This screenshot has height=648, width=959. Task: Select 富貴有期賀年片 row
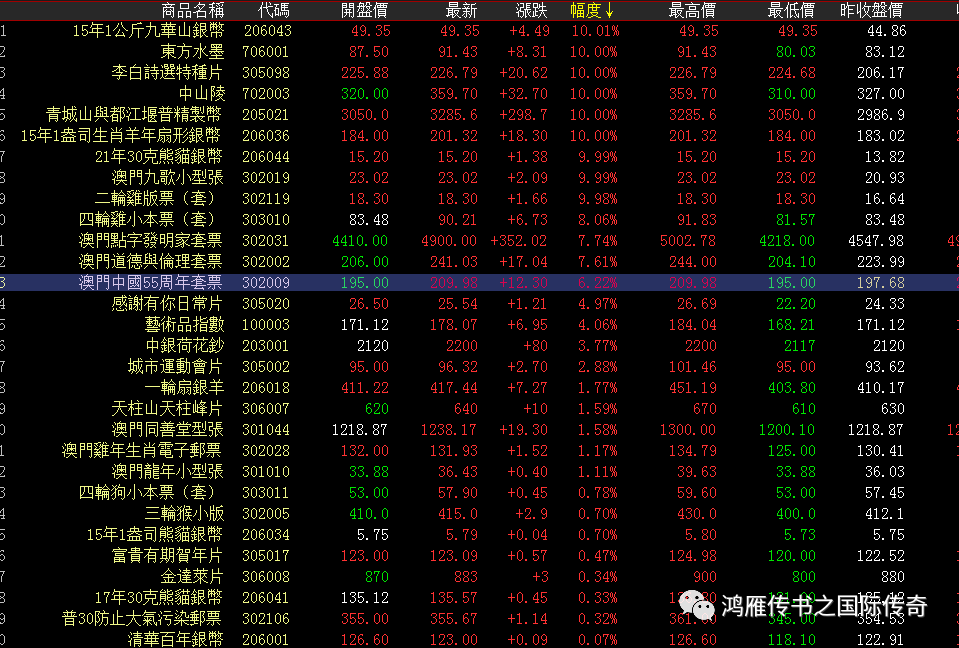pyautogui.click(x=480, y=556)
